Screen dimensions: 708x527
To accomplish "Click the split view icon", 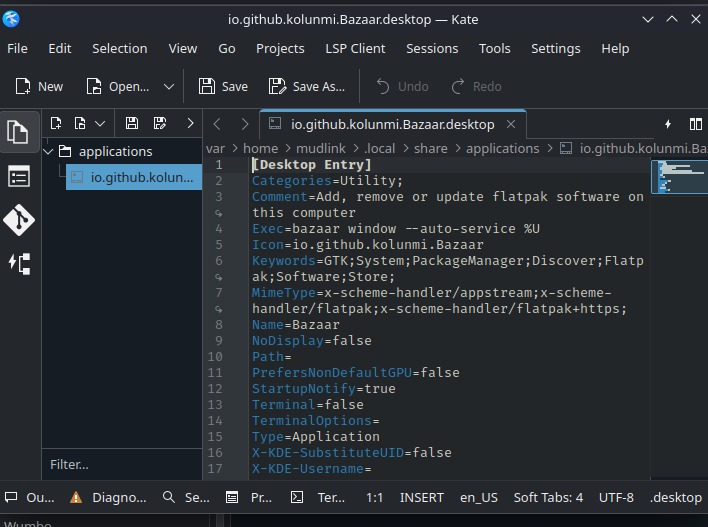I will pyautogui.click(x=695, y=124).
